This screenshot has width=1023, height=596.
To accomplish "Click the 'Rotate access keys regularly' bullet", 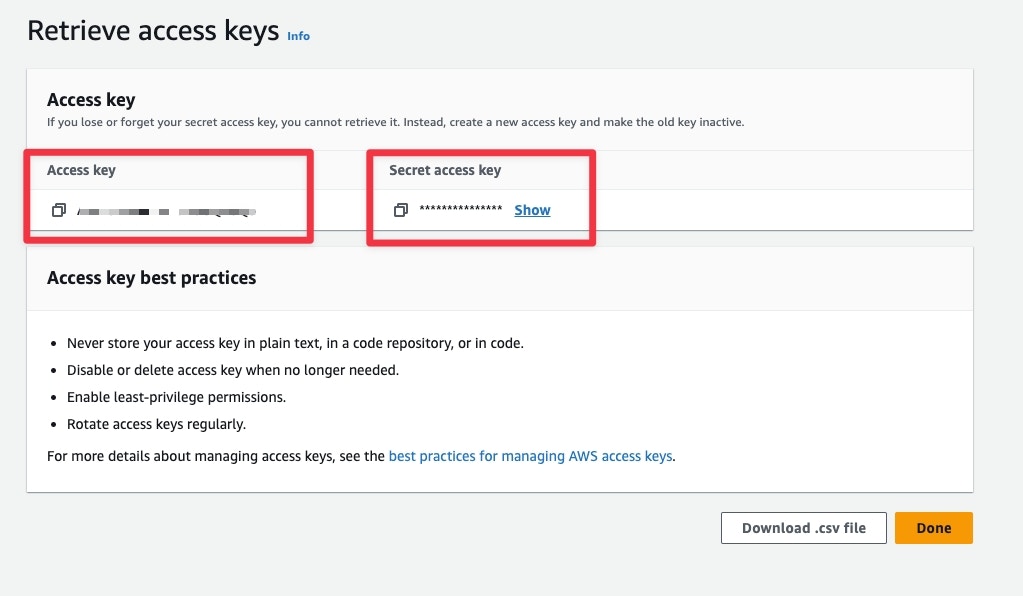I will [x=156, y=424].
